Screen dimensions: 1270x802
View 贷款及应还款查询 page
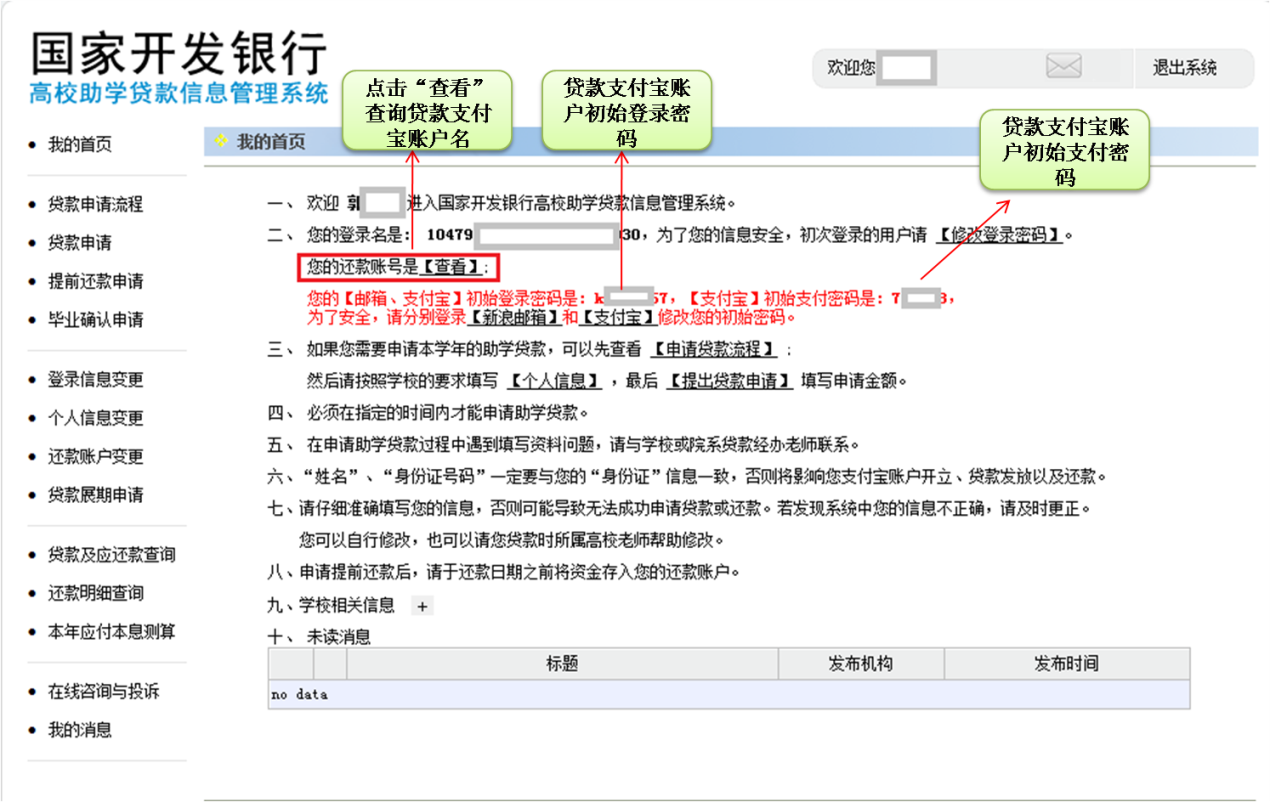pyautogui.click(x=111, y=555)
